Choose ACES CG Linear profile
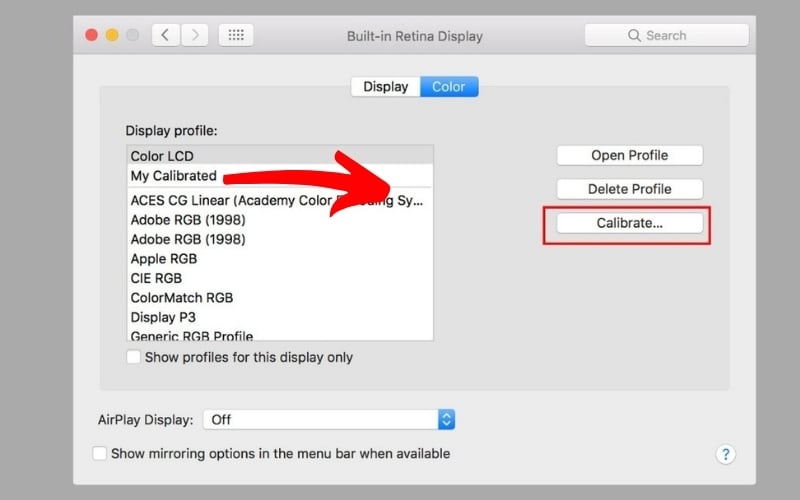This screenshot has width=800, height=500. [x=280, y=201]
